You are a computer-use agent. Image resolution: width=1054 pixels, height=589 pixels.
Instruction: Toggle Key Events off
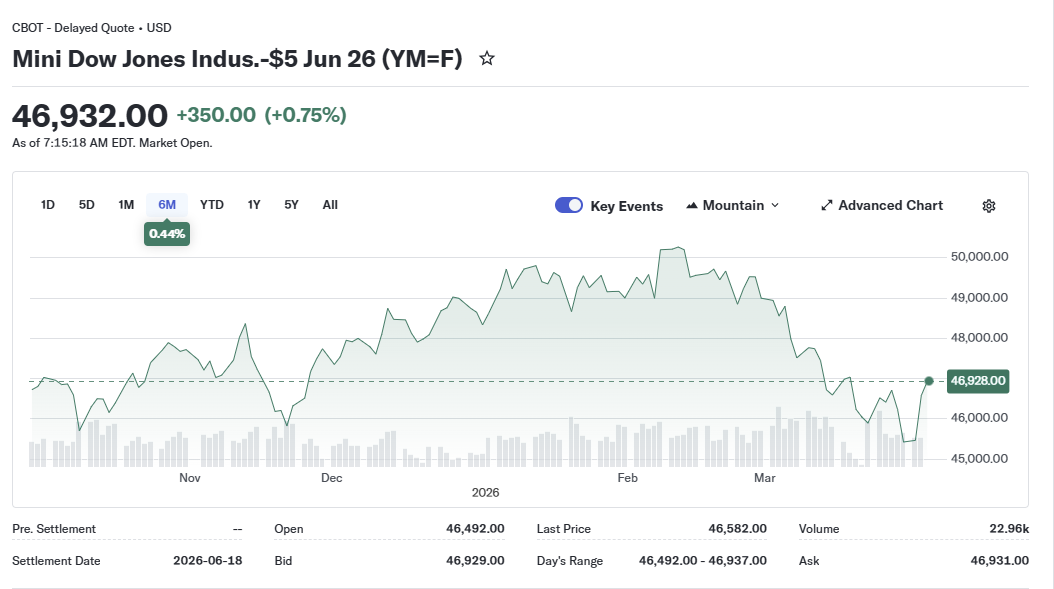(568, 204)
